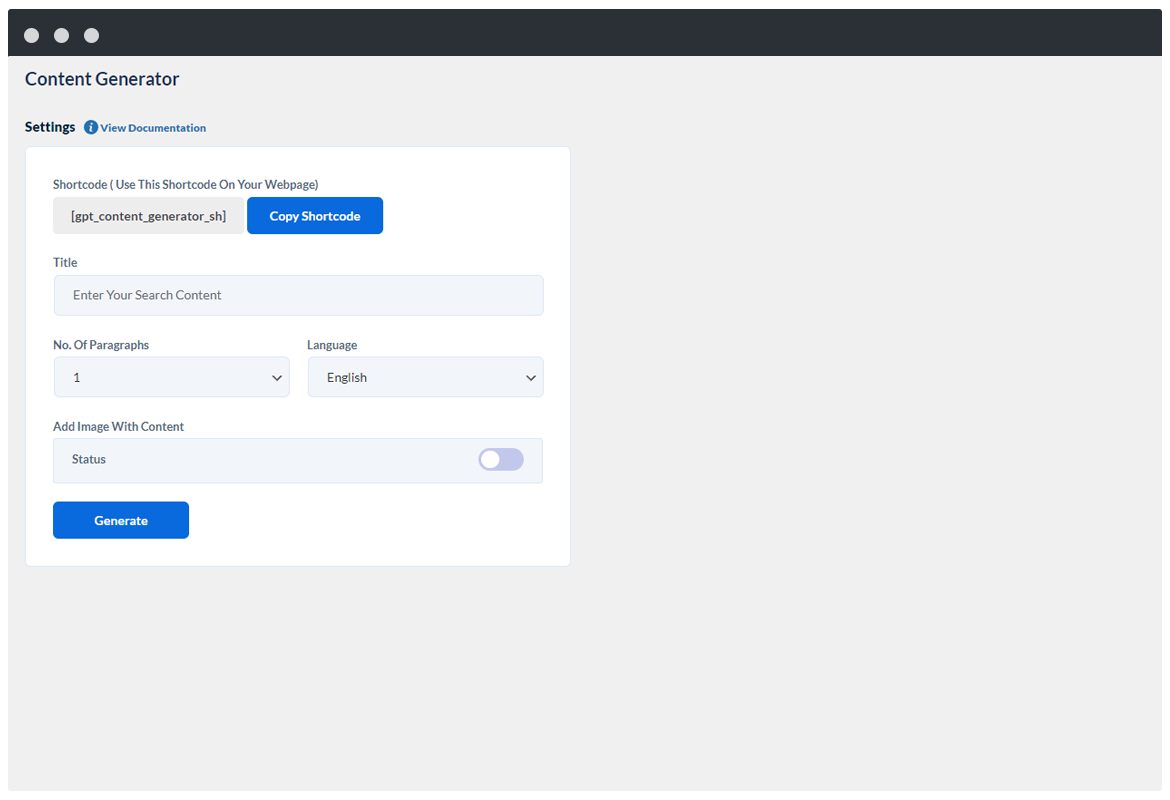1170x800 pixels.
Task: Click the Settings section label
Action: (x=50, y=127)
